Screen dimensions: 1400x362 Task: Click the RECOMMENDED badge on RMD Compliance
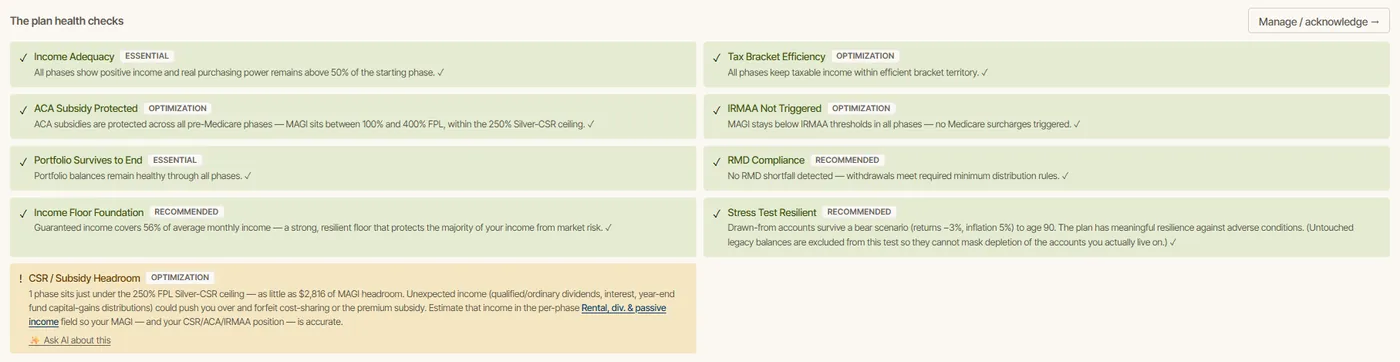point(847,160)
